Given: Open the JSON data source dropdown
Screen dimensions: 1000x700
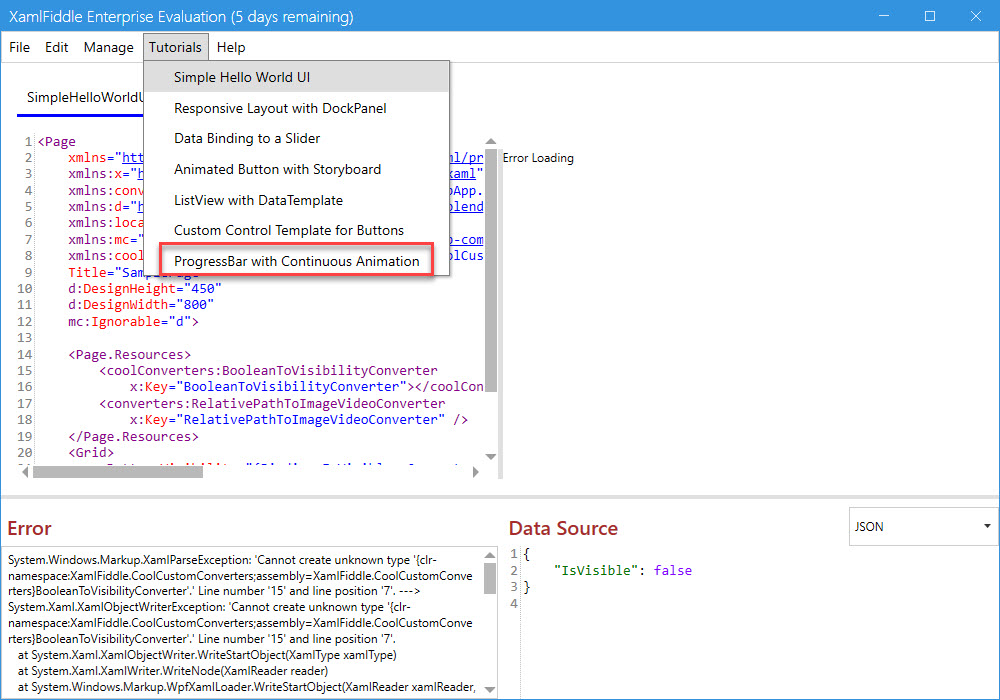Looking at the screenshot, I should (x=923, y=527).
